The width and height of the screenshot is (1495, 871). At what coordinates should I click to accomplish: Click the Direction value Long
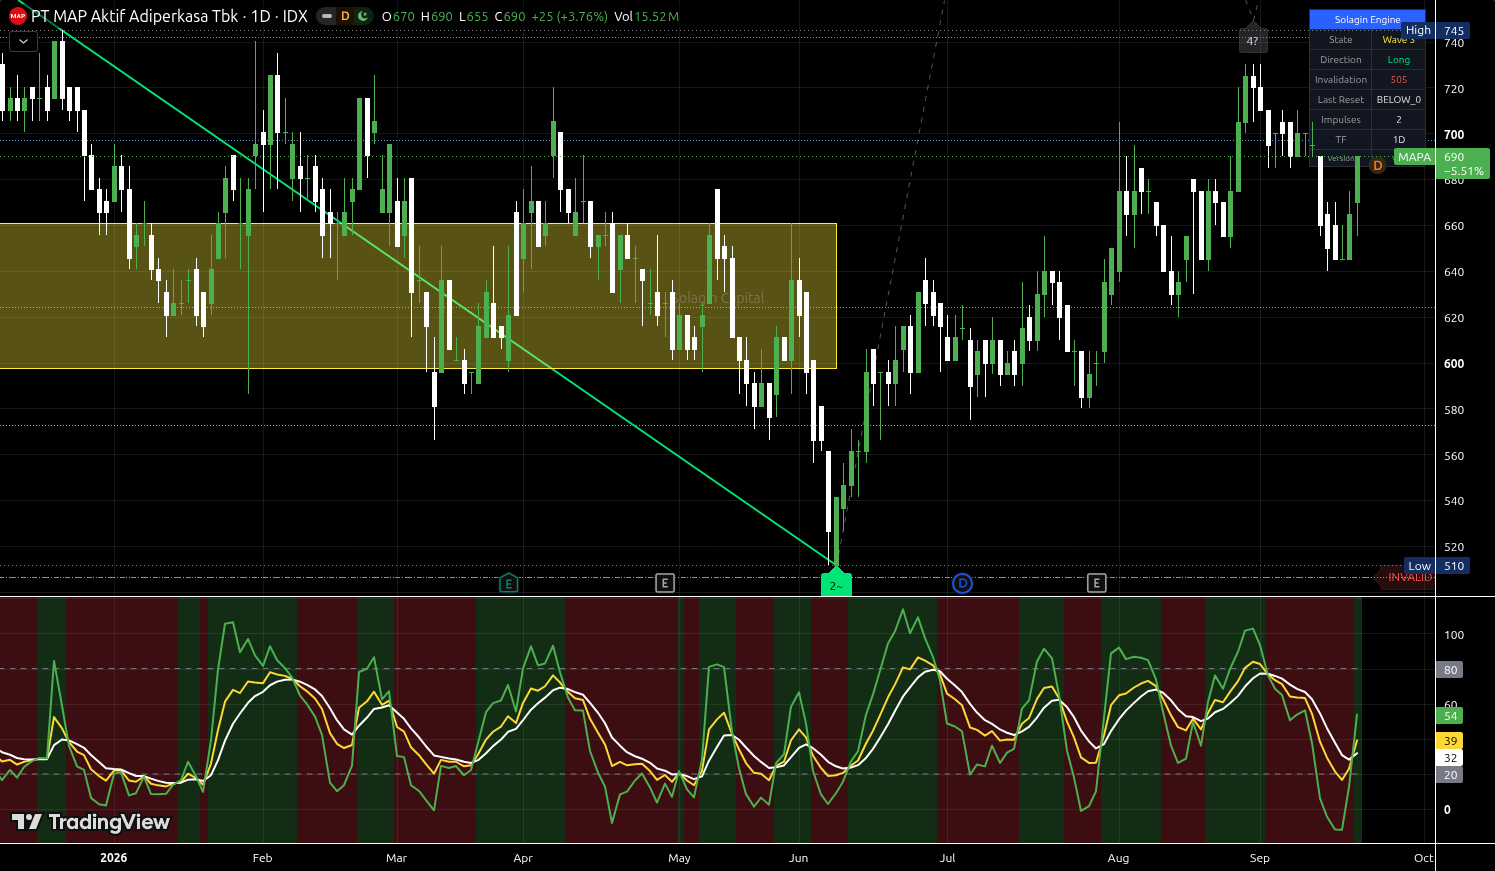tap(1398, 60)
